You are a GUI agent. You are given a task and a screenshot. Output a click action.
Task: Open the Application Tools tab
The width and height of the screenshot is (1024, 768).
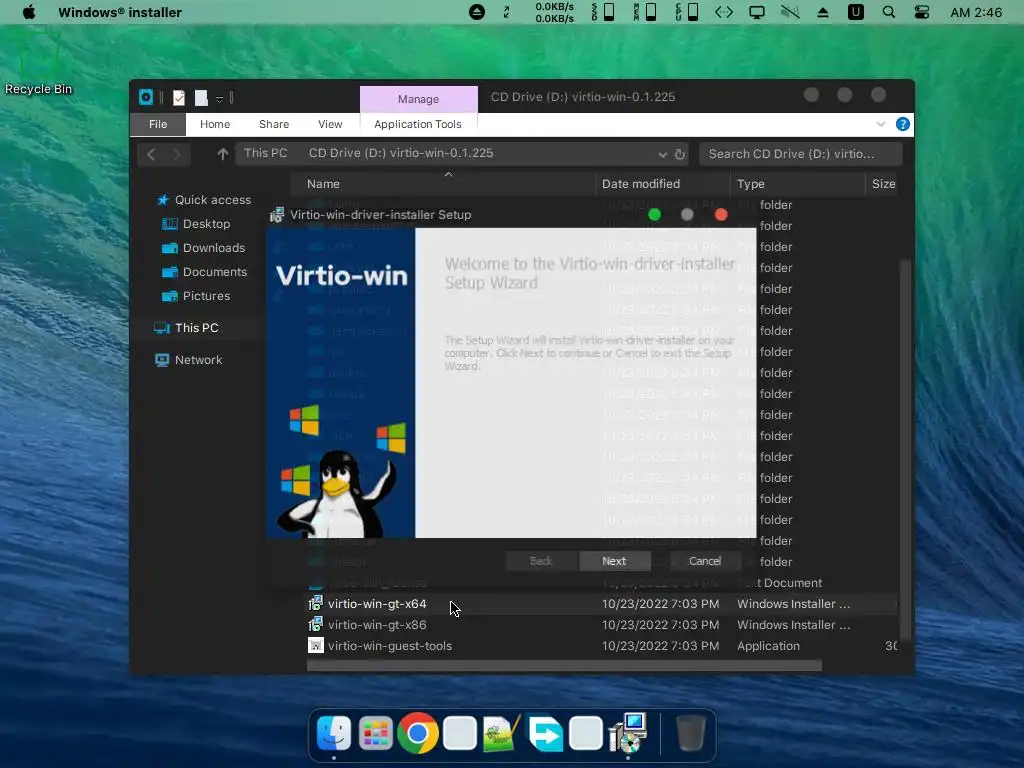(417, 124)
